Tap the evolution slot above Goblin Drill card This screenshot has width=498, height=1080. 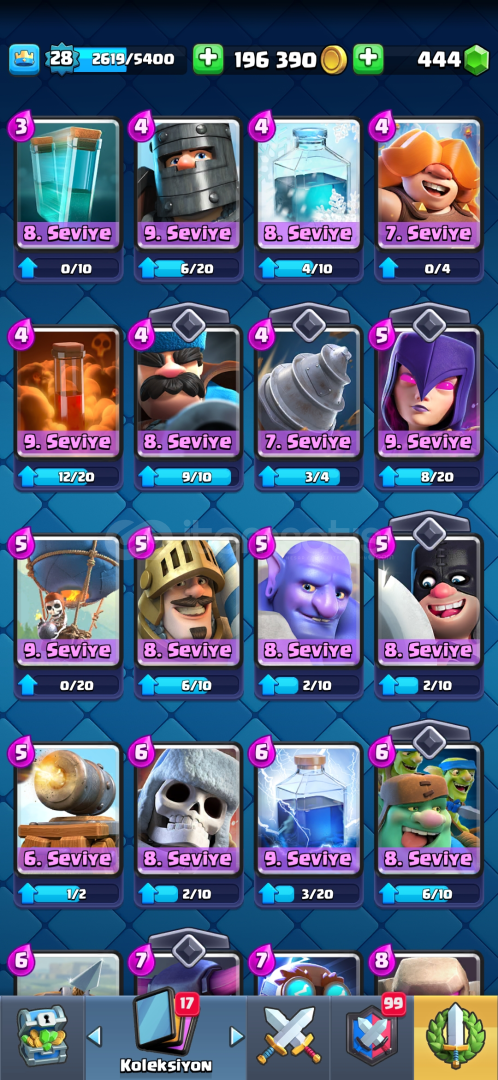(x=309, y=320)
